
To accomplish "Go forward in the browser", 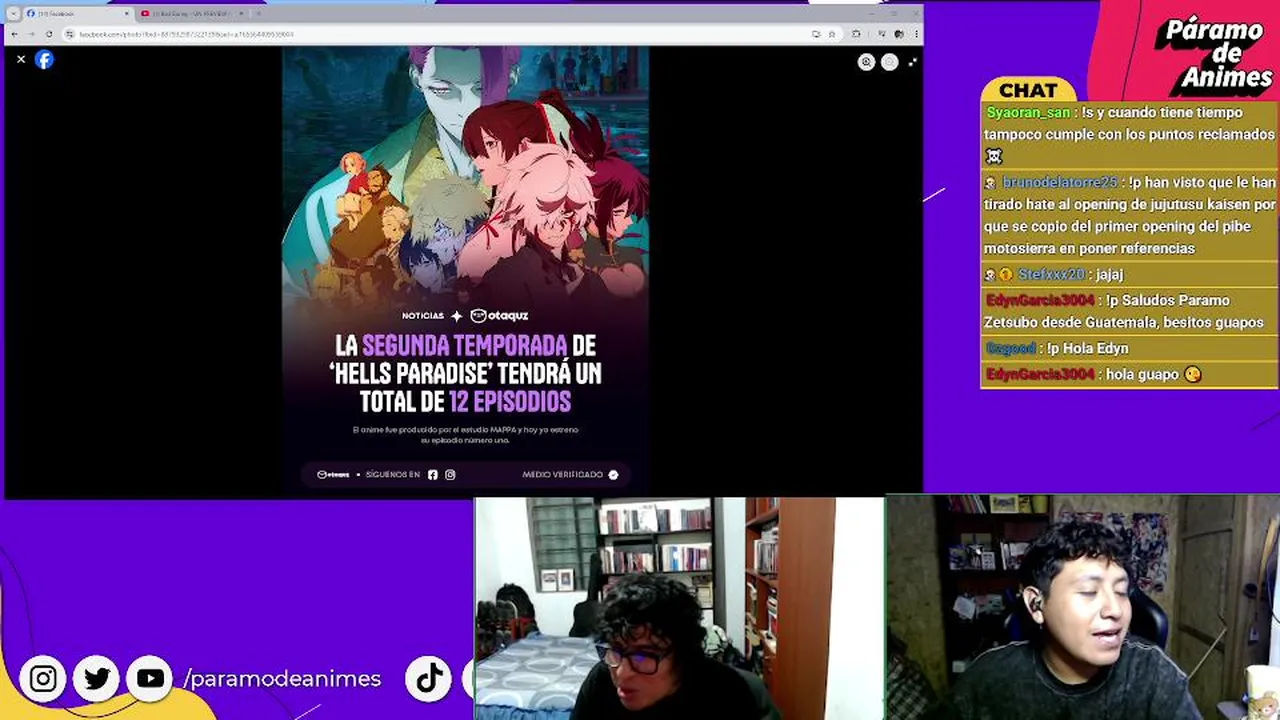I will click(x=31, y=34).
